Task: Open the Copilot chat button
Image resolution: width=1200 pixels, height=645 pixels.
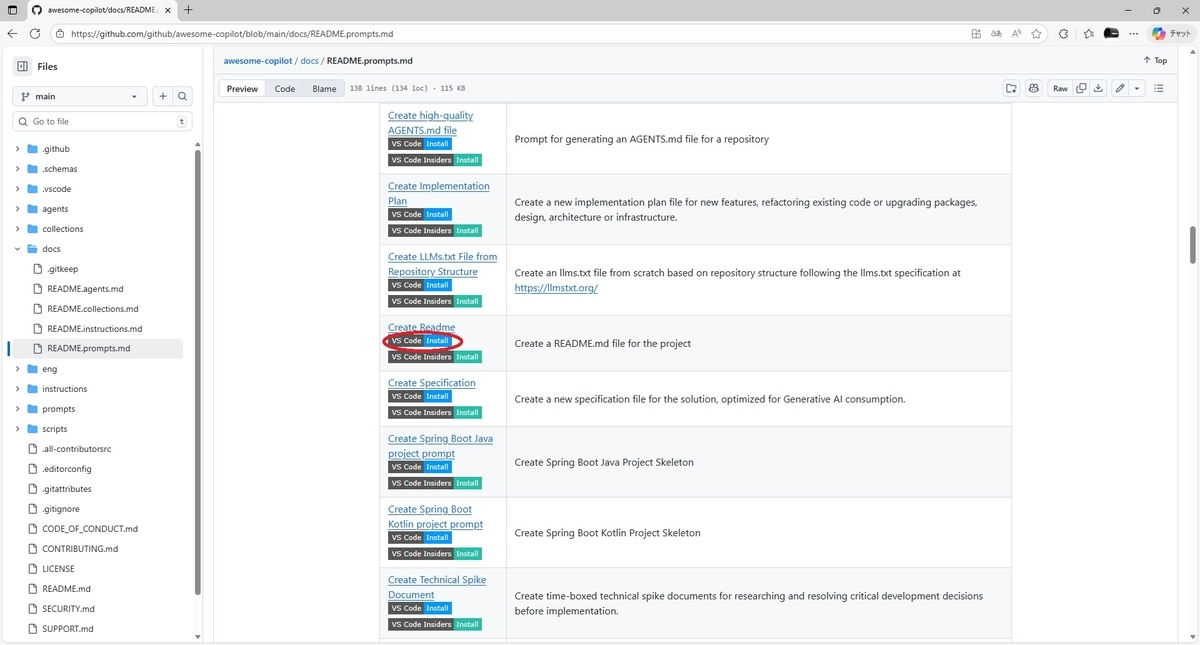Action: pos(1172,33)
